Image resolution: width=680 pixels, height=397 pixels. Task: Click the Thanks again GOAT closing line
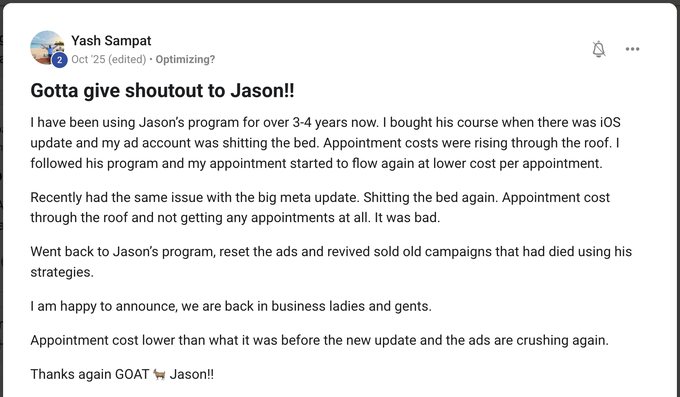[x=122, y=374]
